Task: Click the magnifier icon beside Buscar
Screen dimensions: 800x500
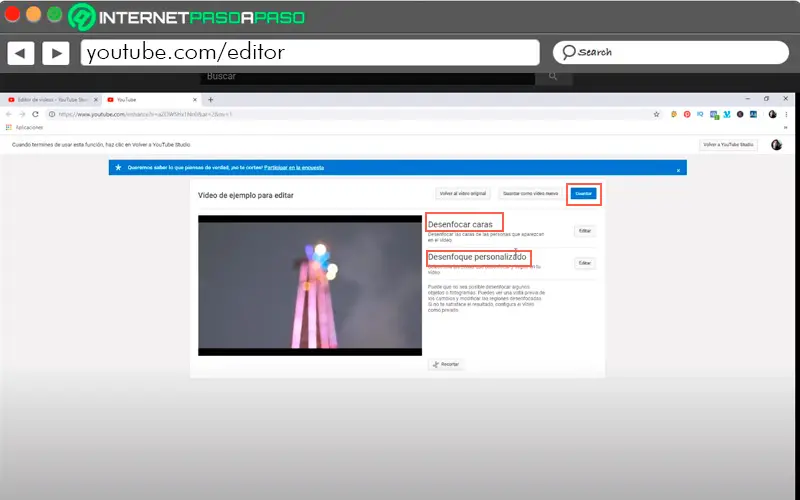Action: click(553, 77)
